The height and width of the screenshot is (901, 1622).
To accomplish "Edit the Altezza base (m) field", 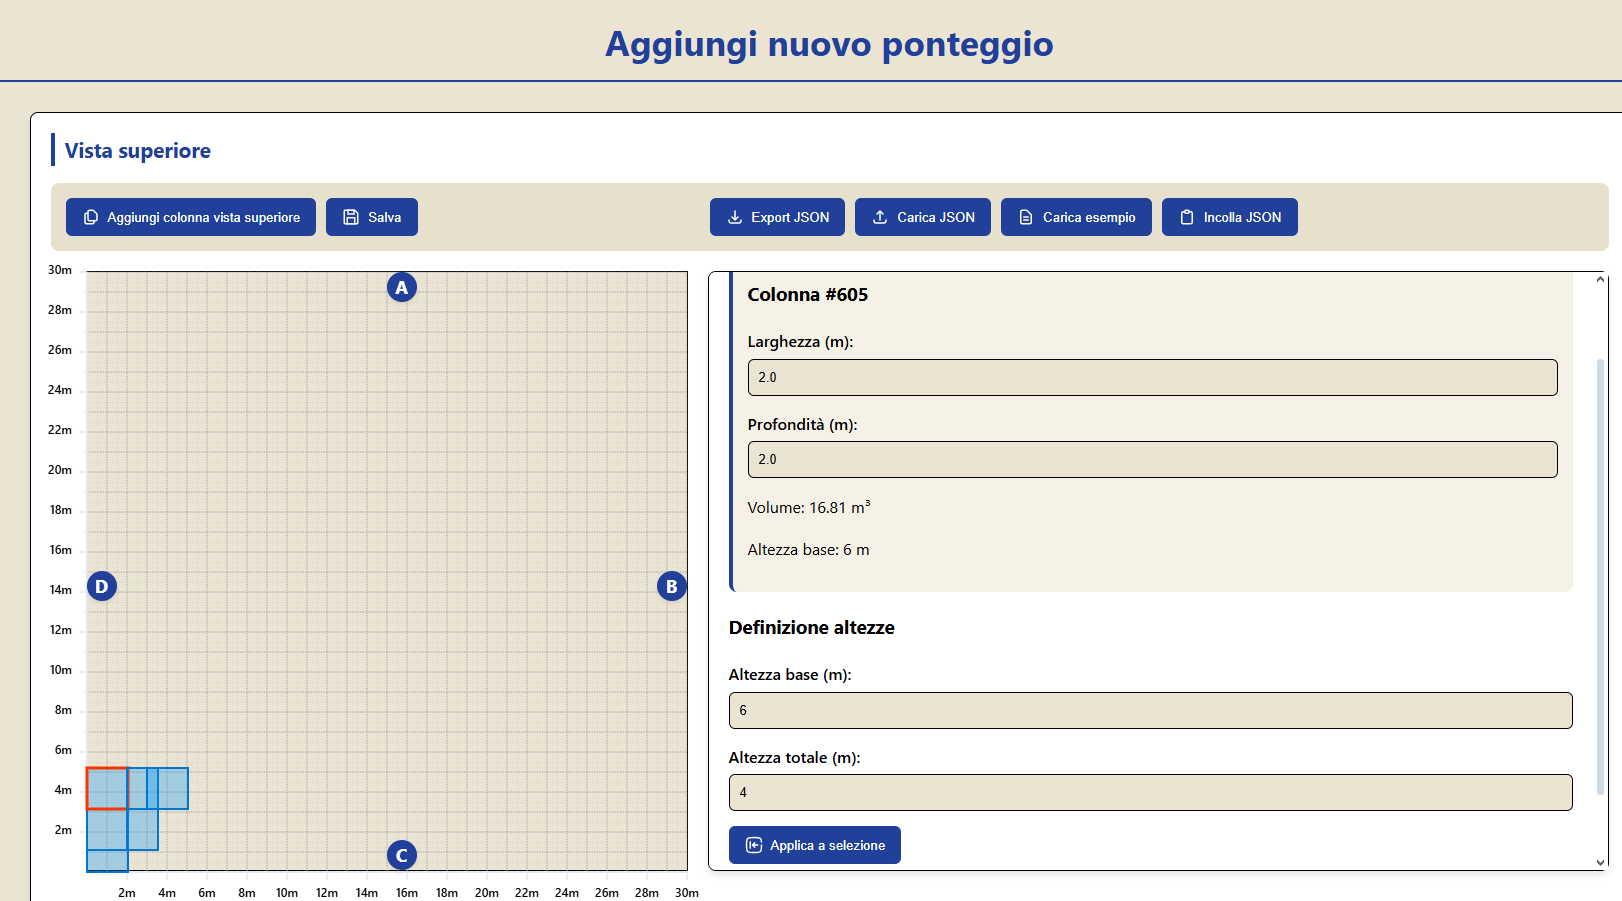I will coord(1150,710).
